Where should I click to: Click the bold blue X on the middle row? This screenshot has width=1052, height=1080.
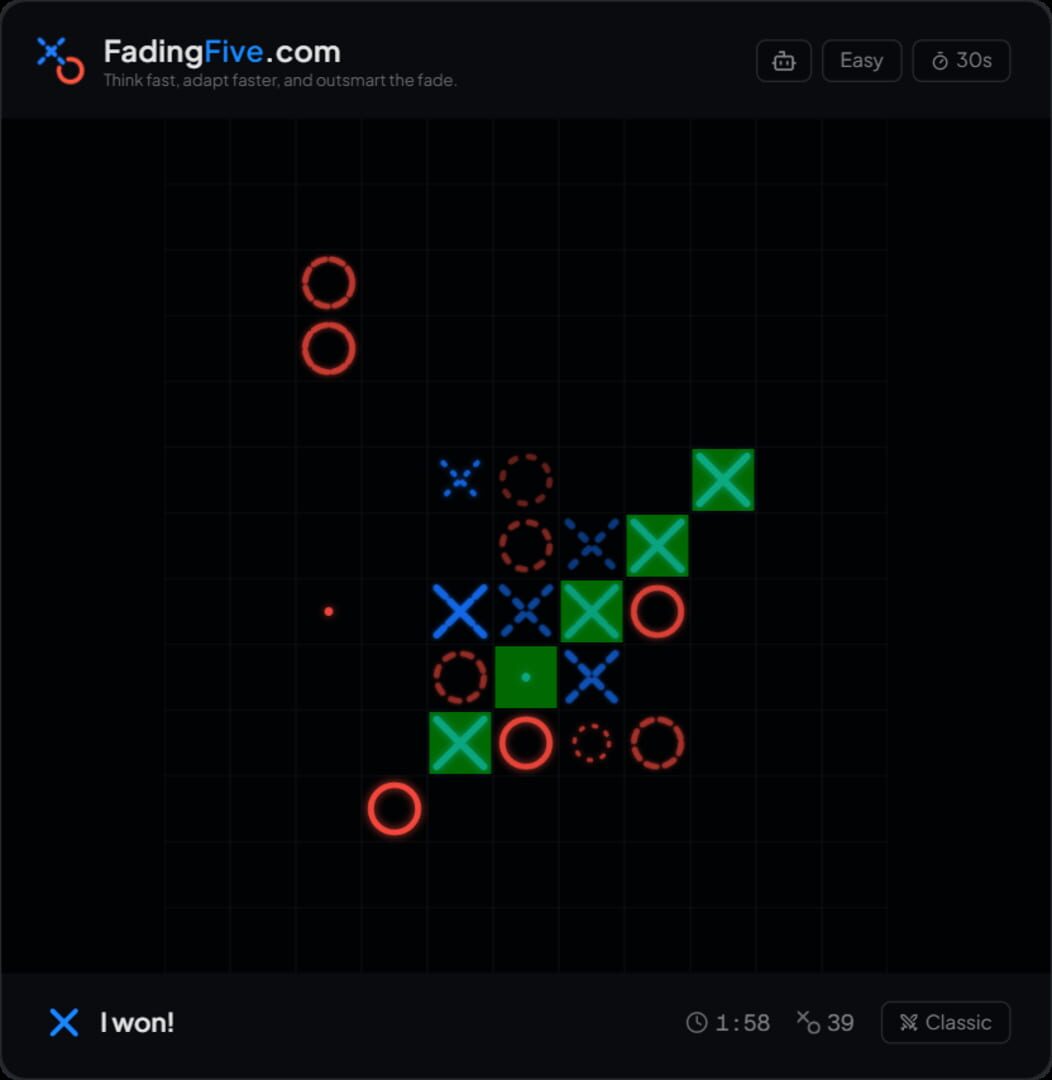tap(459, 611)
